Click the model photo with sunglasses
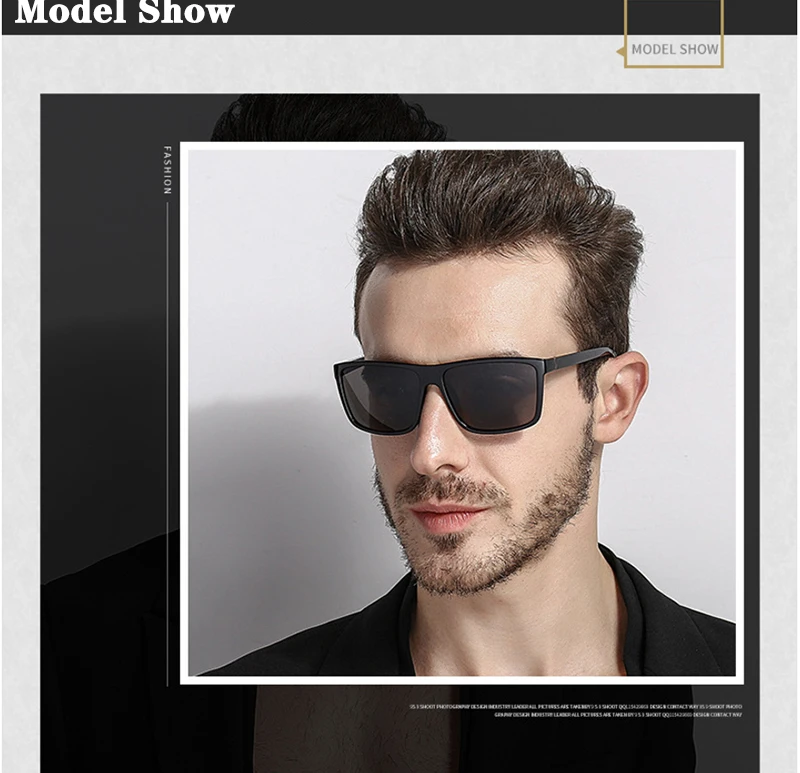Viewport: 800px width, 773px height. pos(462,413)
